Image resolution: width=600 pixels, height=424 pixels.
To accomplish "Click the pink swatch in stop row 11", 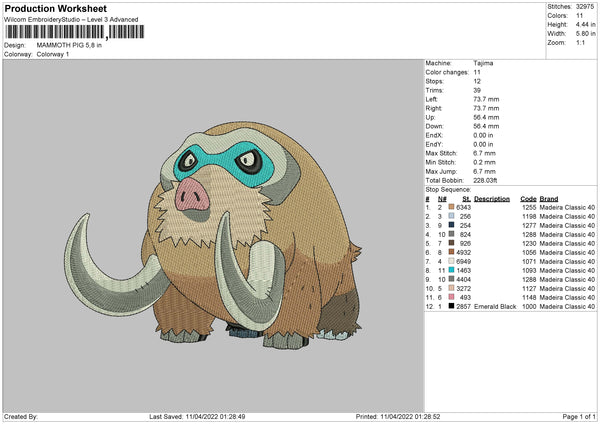I will (451, 297).
